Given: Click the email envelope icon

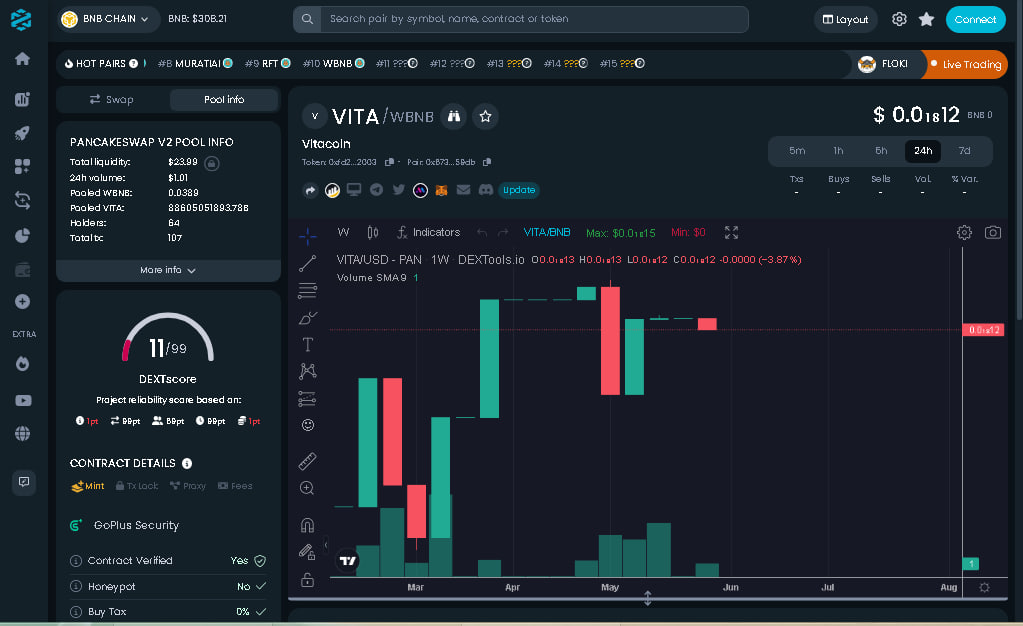Looking at the screenshot, I should click(463, 190).
